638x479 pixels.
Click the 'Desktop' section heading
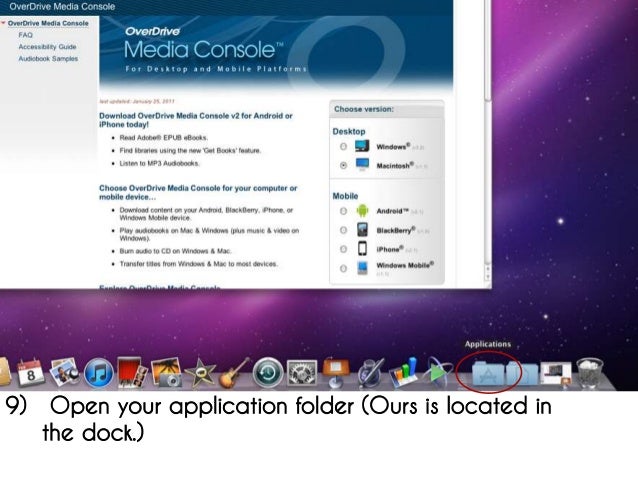tap(349, 131)
